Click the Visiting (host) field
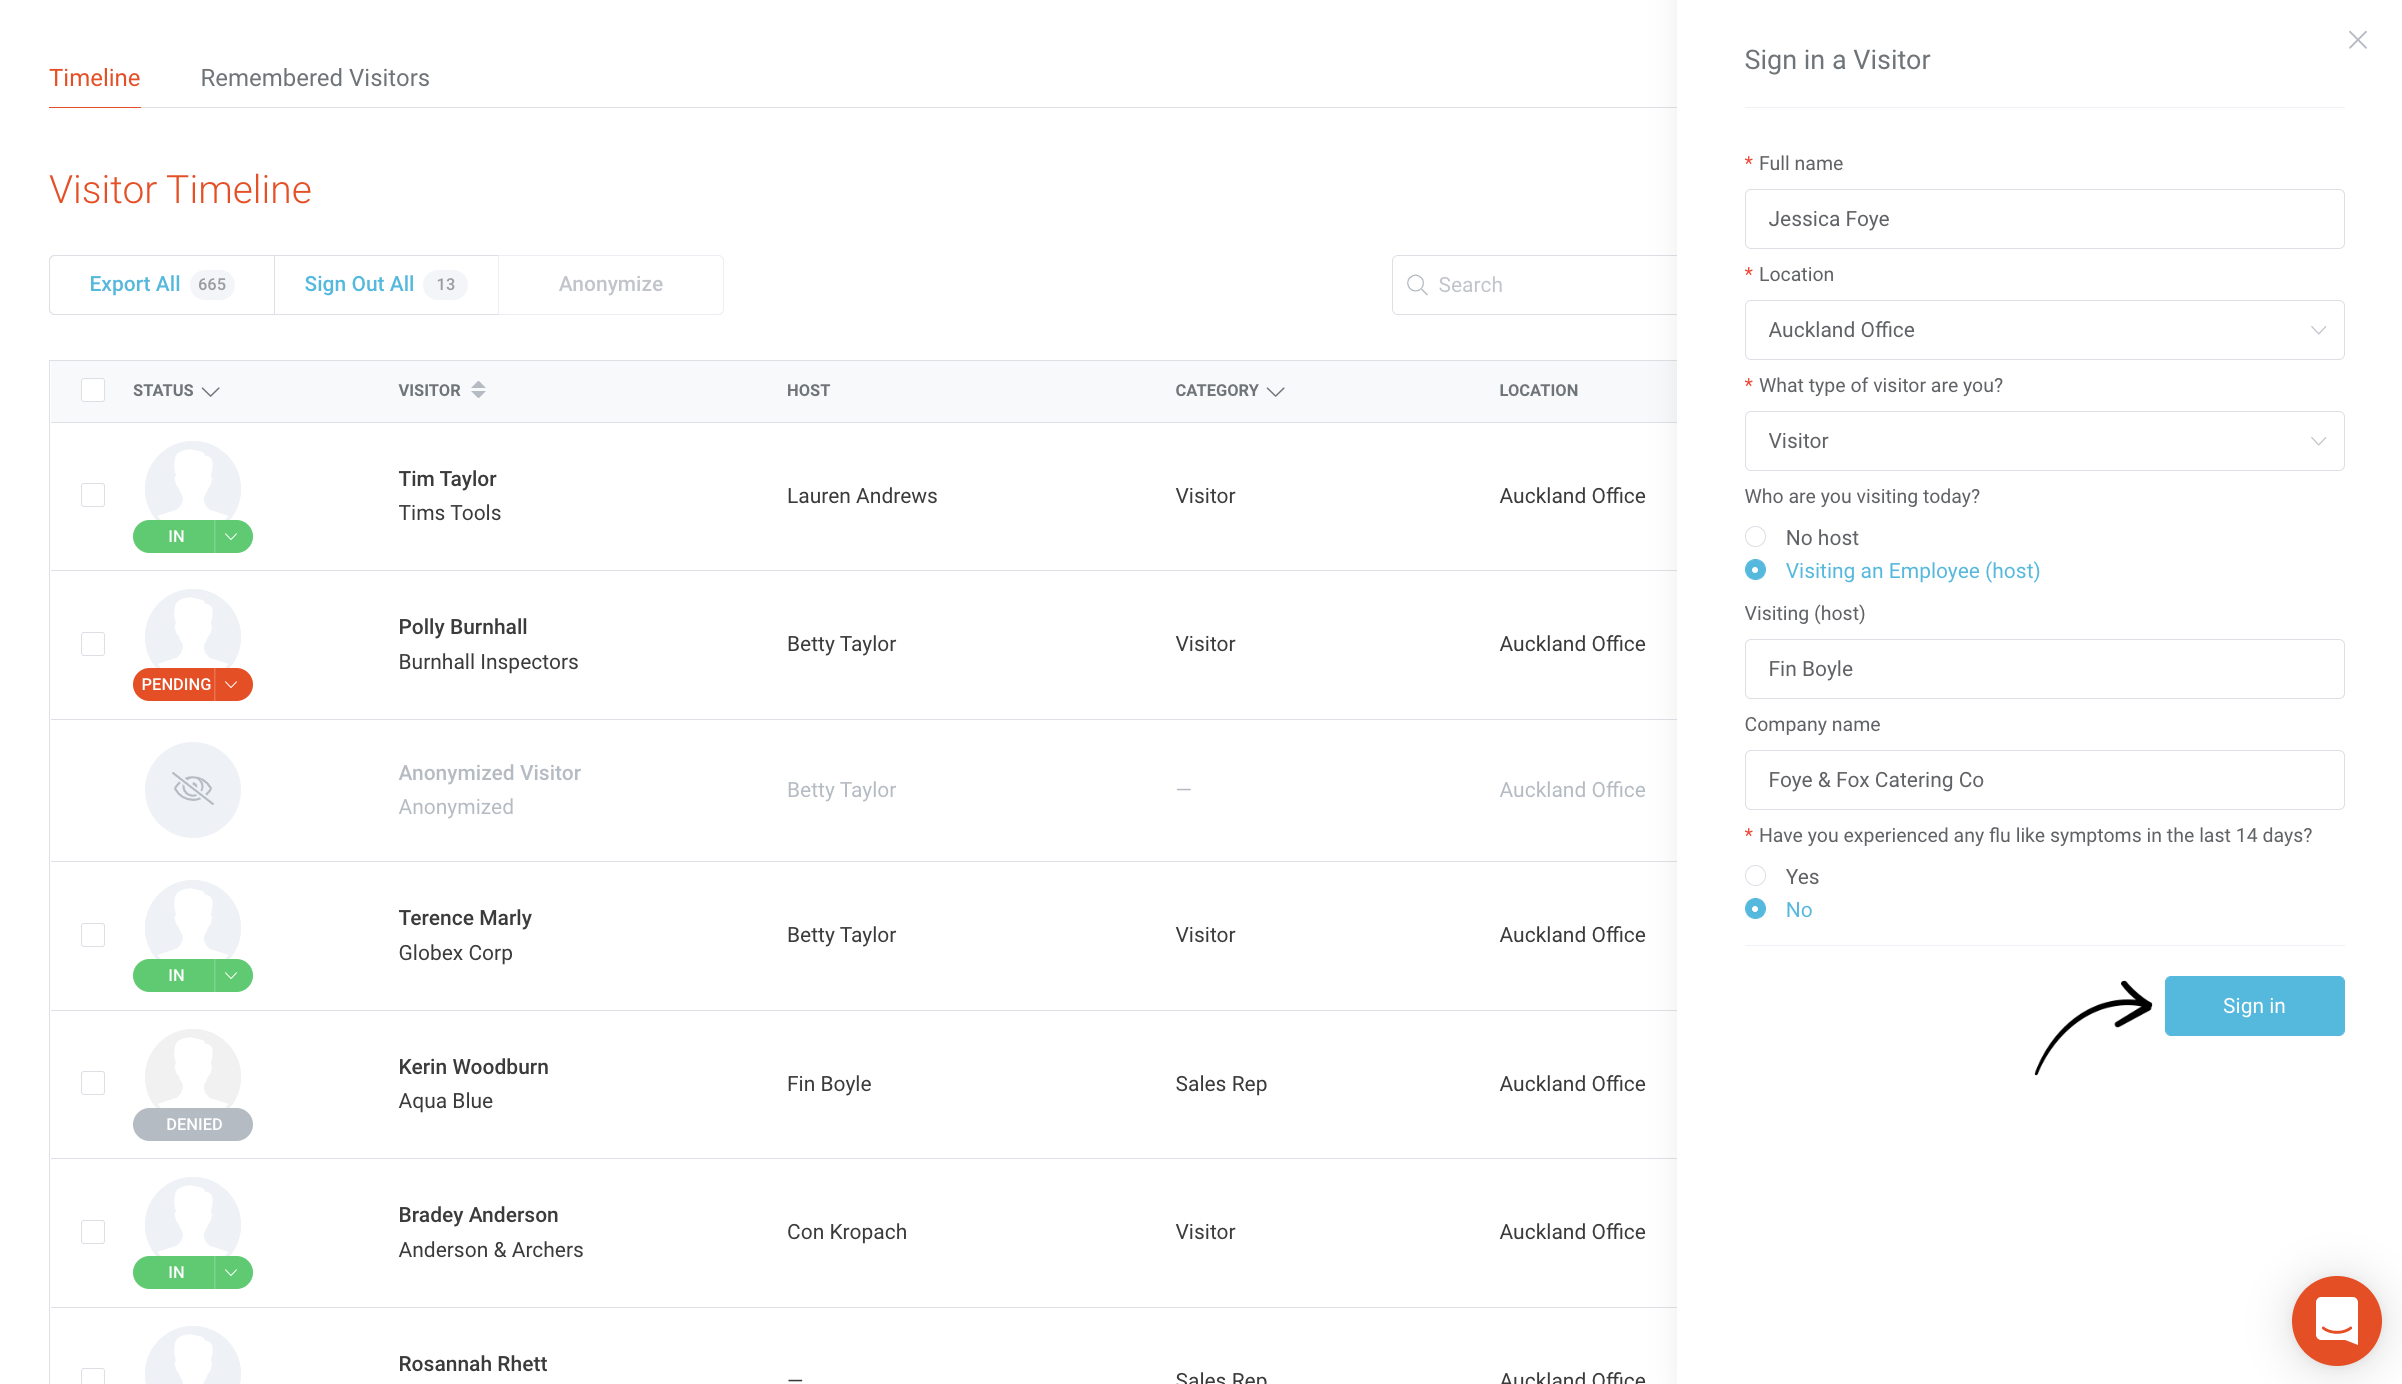Screen dimensions: 2402x1384 tap(2043, 669)
